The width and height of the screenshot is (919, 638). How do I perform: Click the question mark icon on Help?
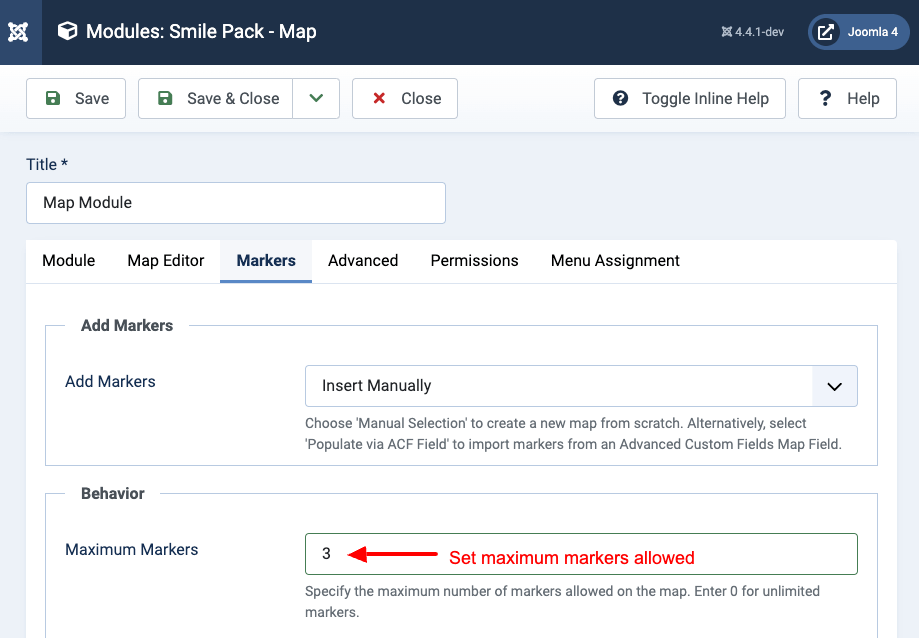(825, 98)
